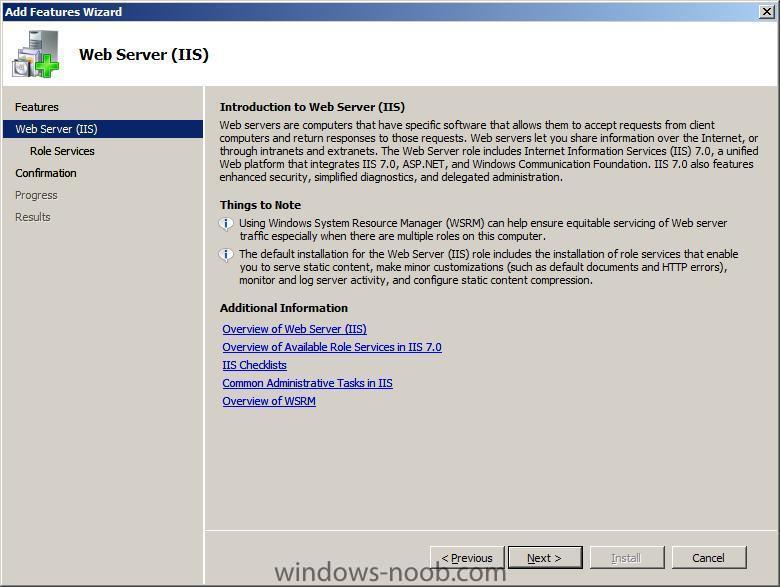Viewport: 780px width, 587px height.
Task: Open Overview of Web Server (IIS) link
Action: [x=294, y=329]
